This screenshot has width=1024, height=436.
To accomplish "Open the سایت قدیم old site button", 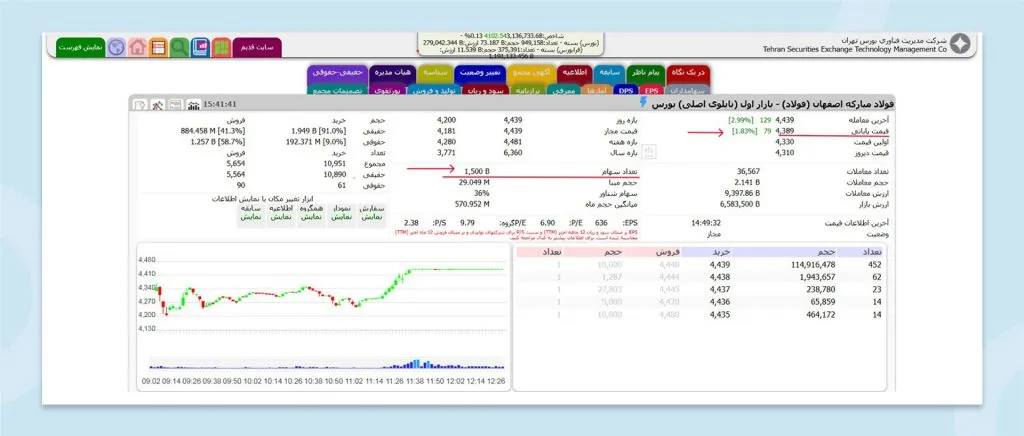I will (x=257, y=48).
